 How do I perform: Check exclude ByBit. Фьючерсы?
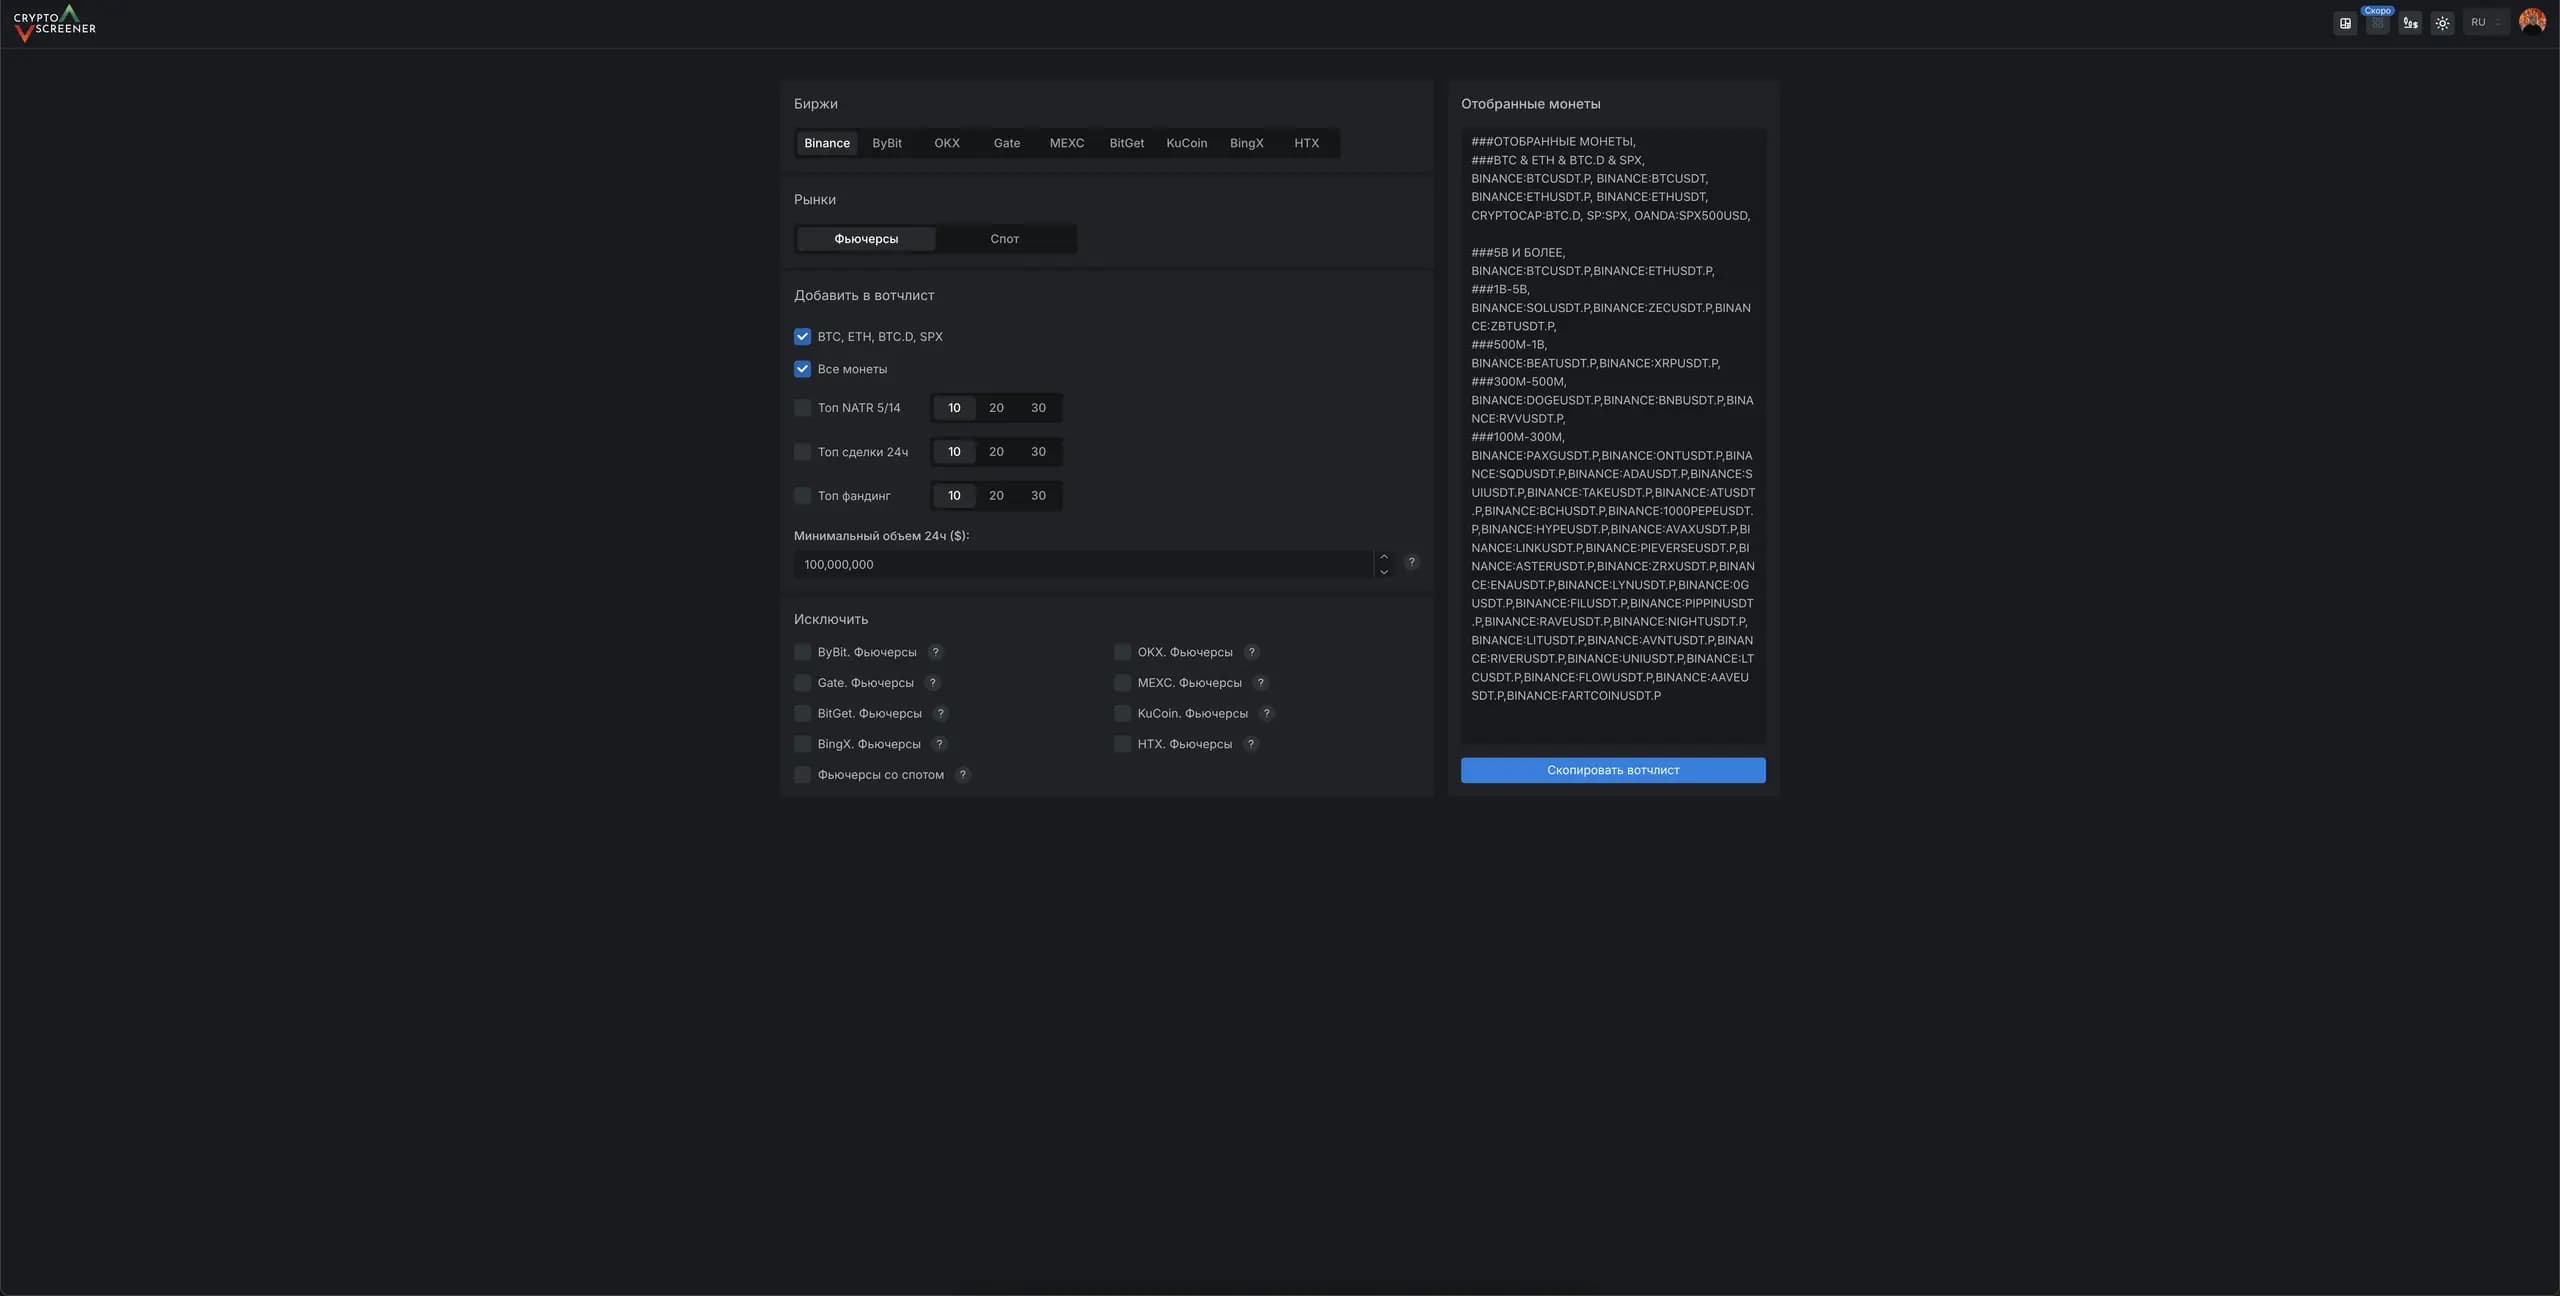coord(802,652)
